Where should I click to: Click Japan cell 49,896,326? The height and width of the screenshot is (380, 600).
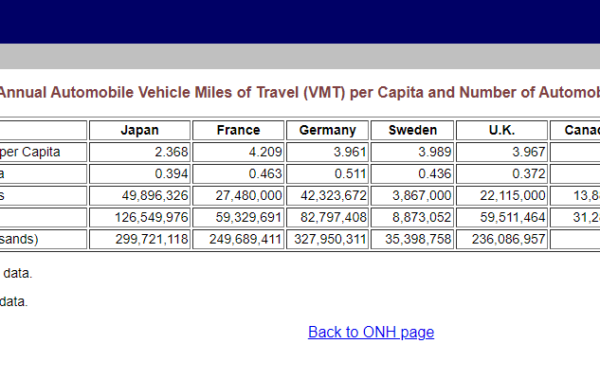pyautogui.click(x=140, y=196)
